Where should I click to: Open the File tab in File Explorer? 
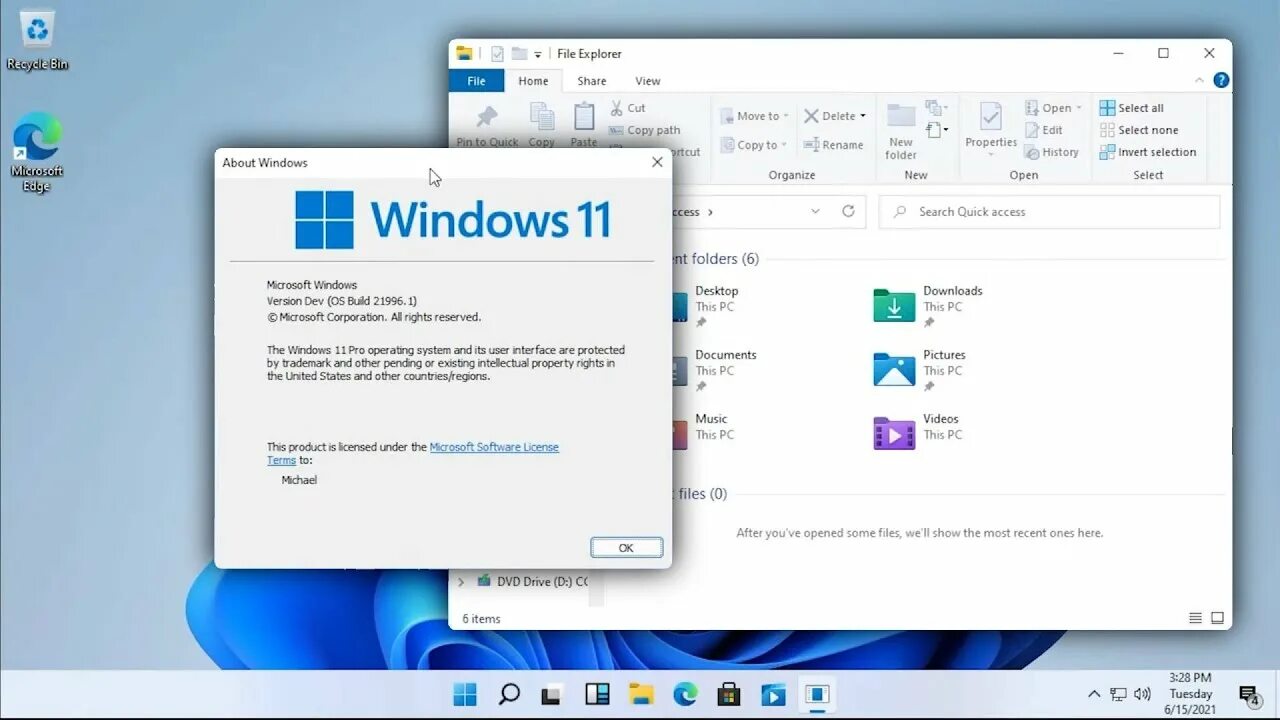click(x=476, y=81)
